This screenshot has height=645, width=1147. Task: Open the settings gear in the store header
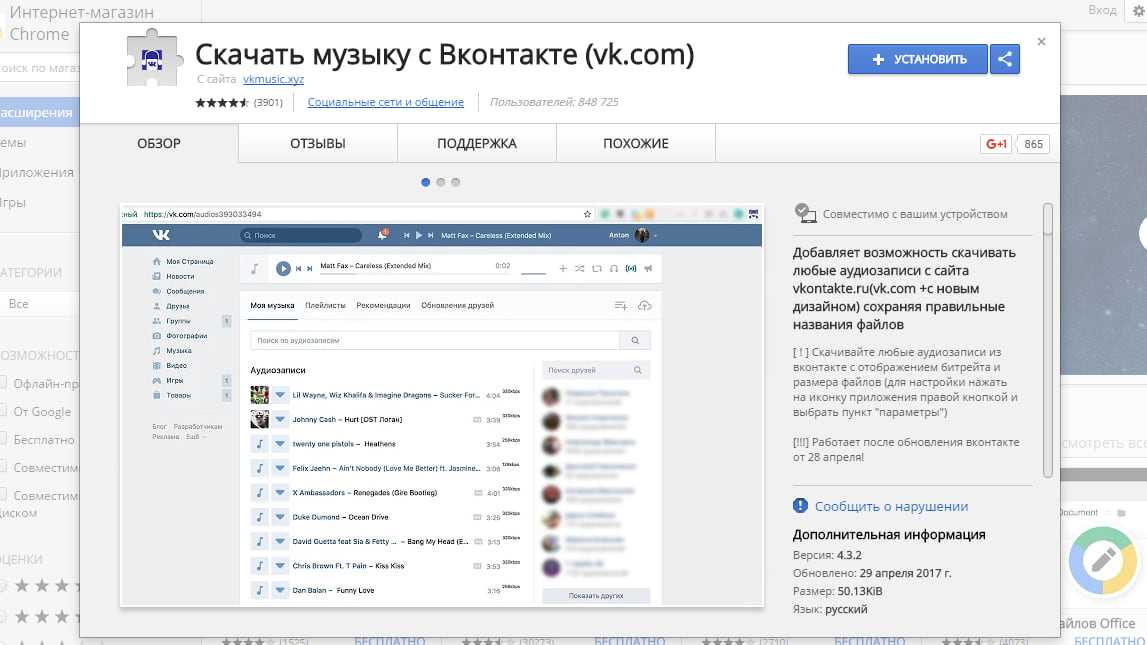[x=1138, y=10]
